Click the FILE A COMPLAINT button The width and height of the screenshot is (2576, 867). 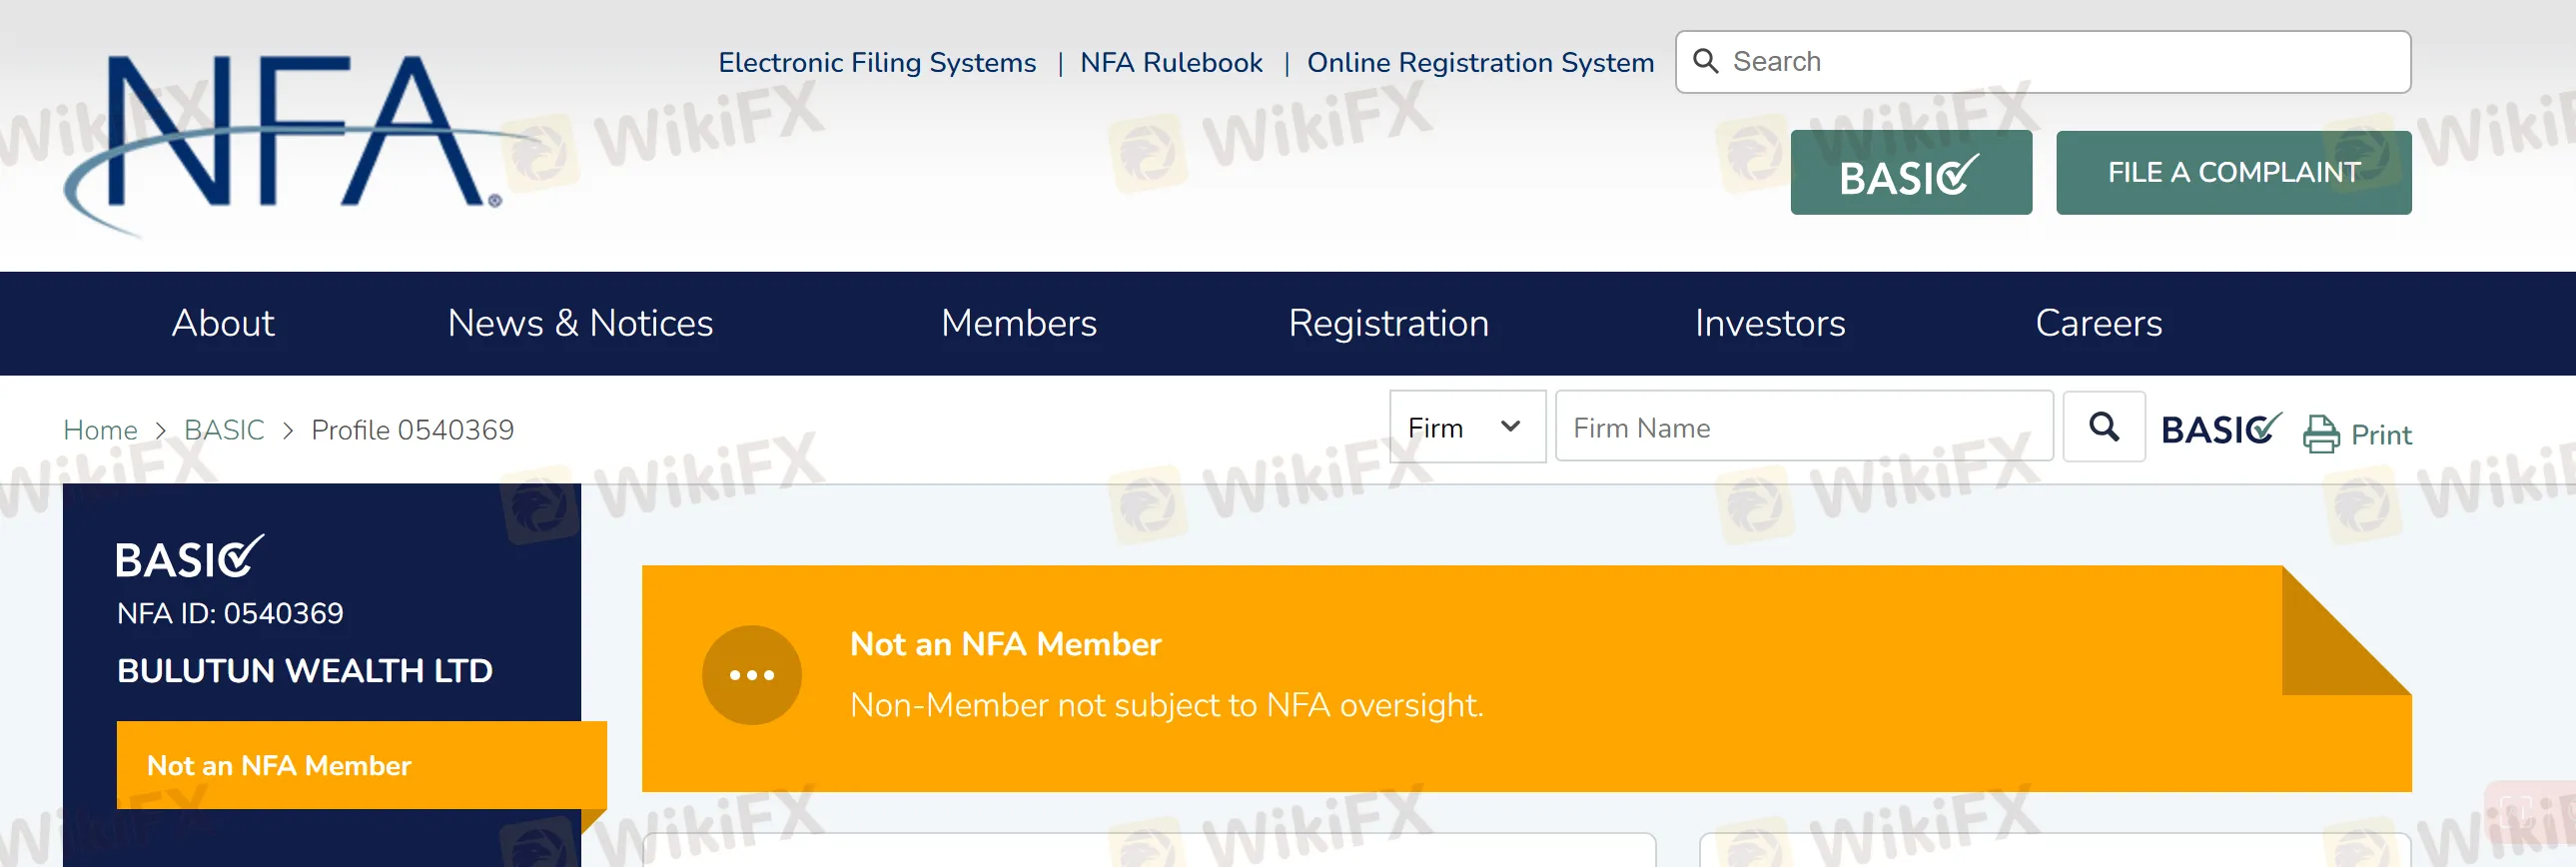pyautogui.click(x=2233, y=173)
